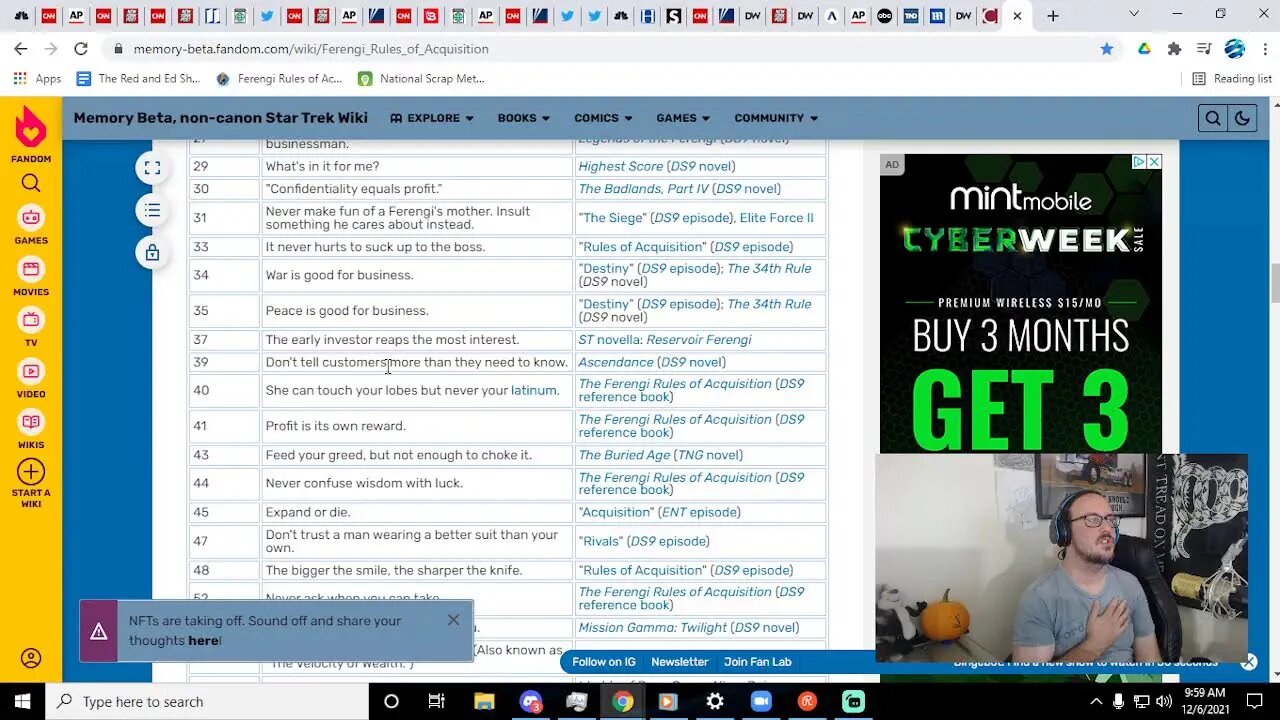The height and width of the screenshot is (720, 1280).
Task: Click the wiki header search icon
Action: coord(1213,118)
